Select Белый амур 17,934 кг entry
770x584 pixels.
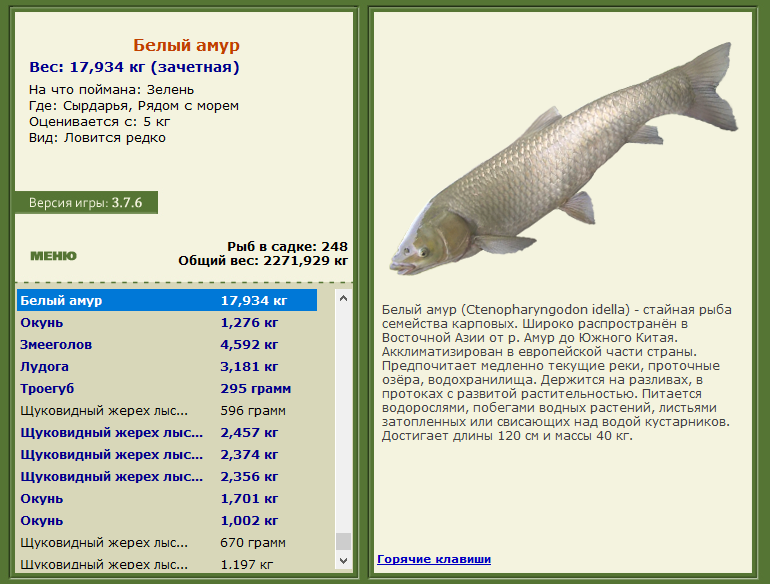coord(167,300)
